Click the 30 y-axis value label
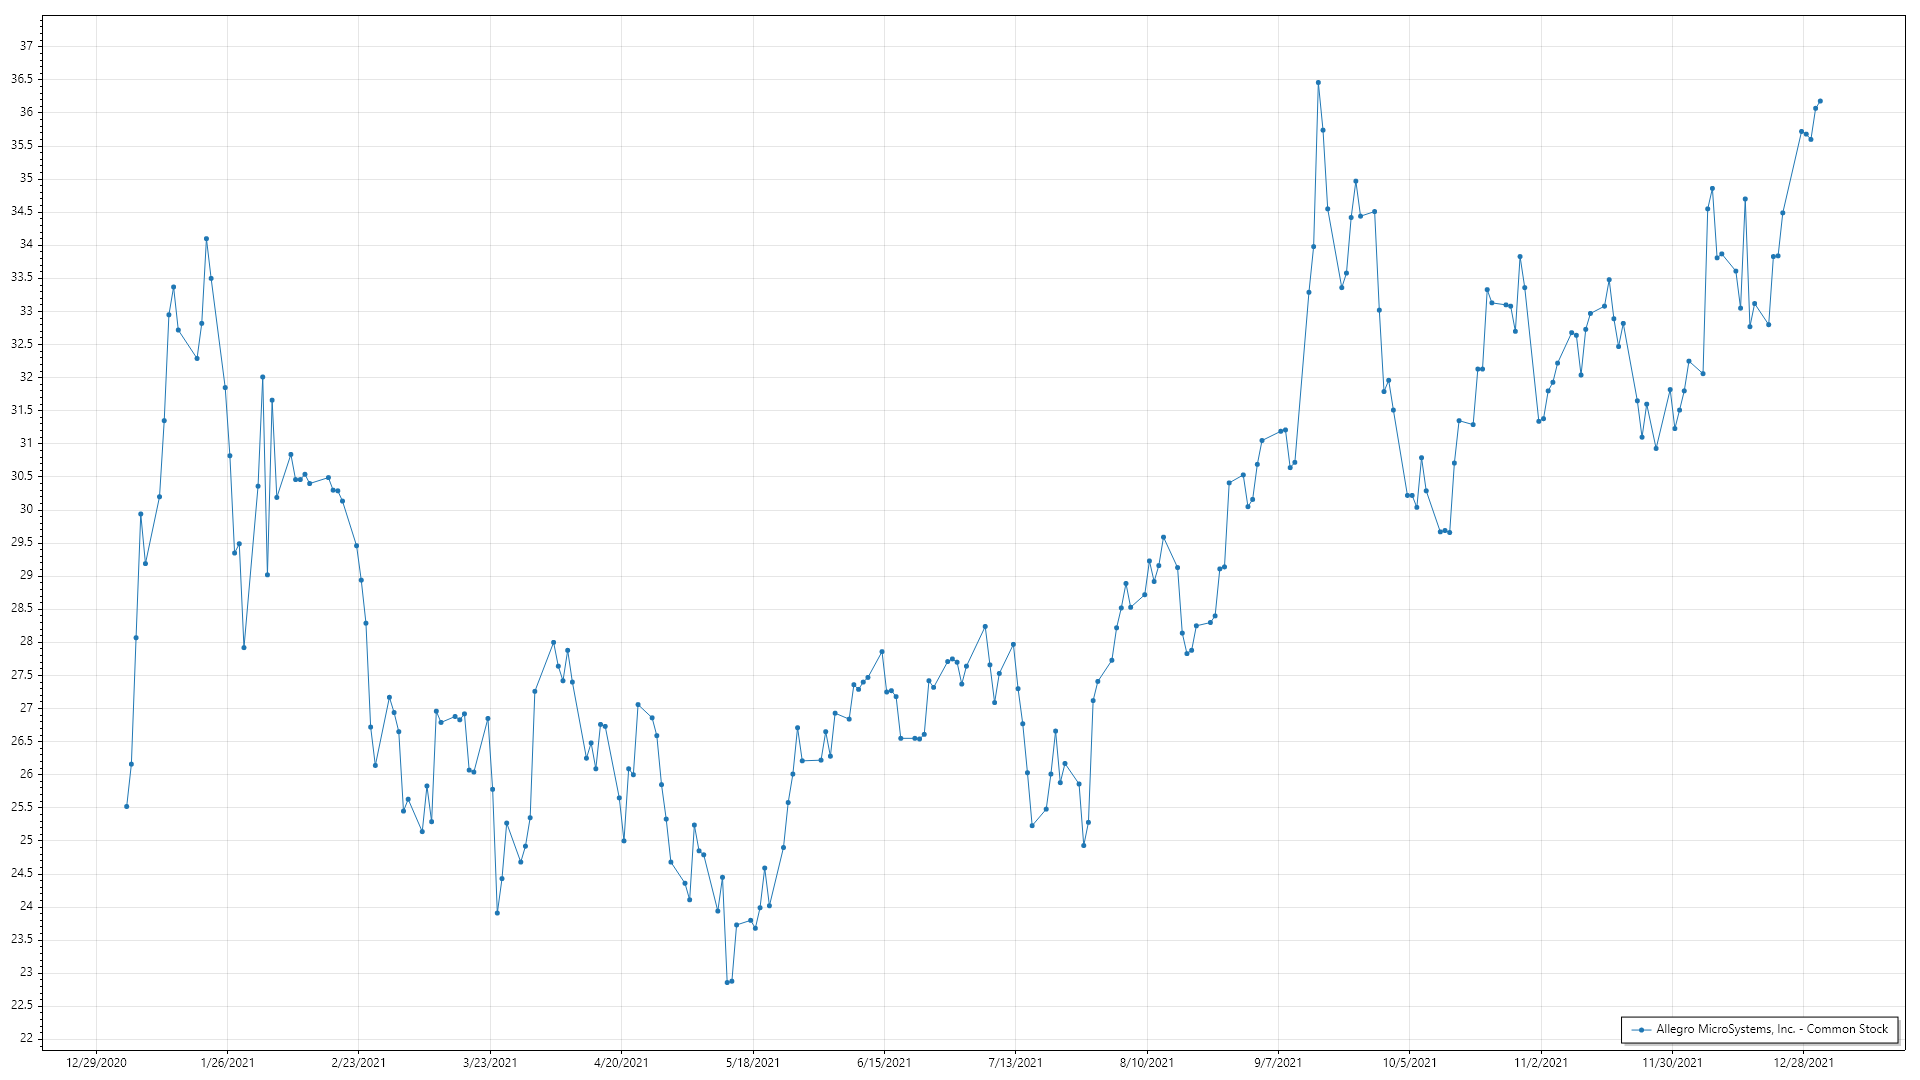 pyautogui.click(x=27, y=509)
